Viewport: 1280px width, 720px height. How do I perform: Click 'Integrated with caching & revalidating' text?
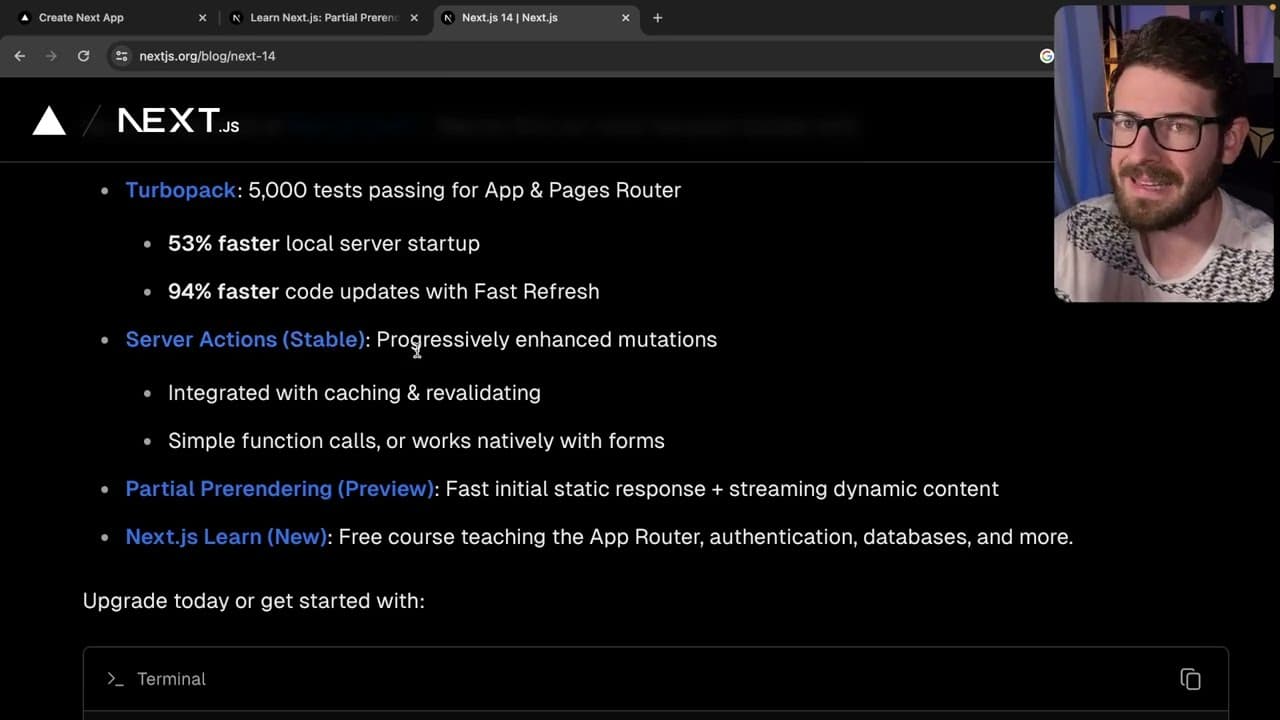pos(354,392)
